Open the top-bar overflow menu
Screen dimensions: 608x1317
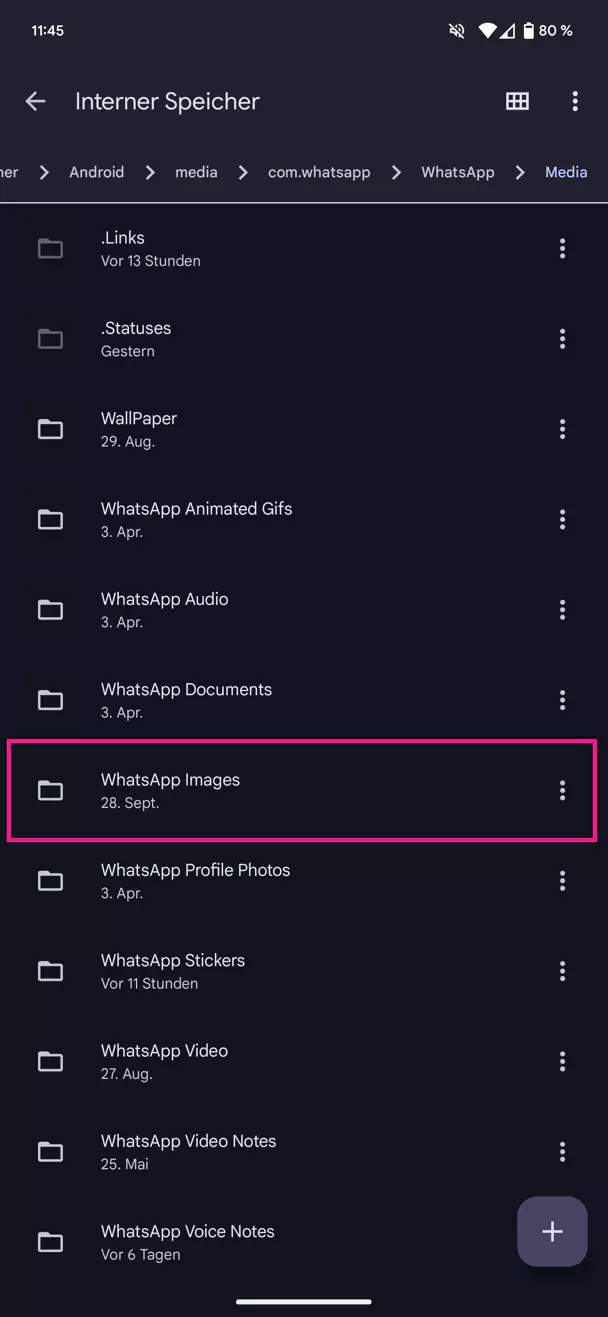574,101
